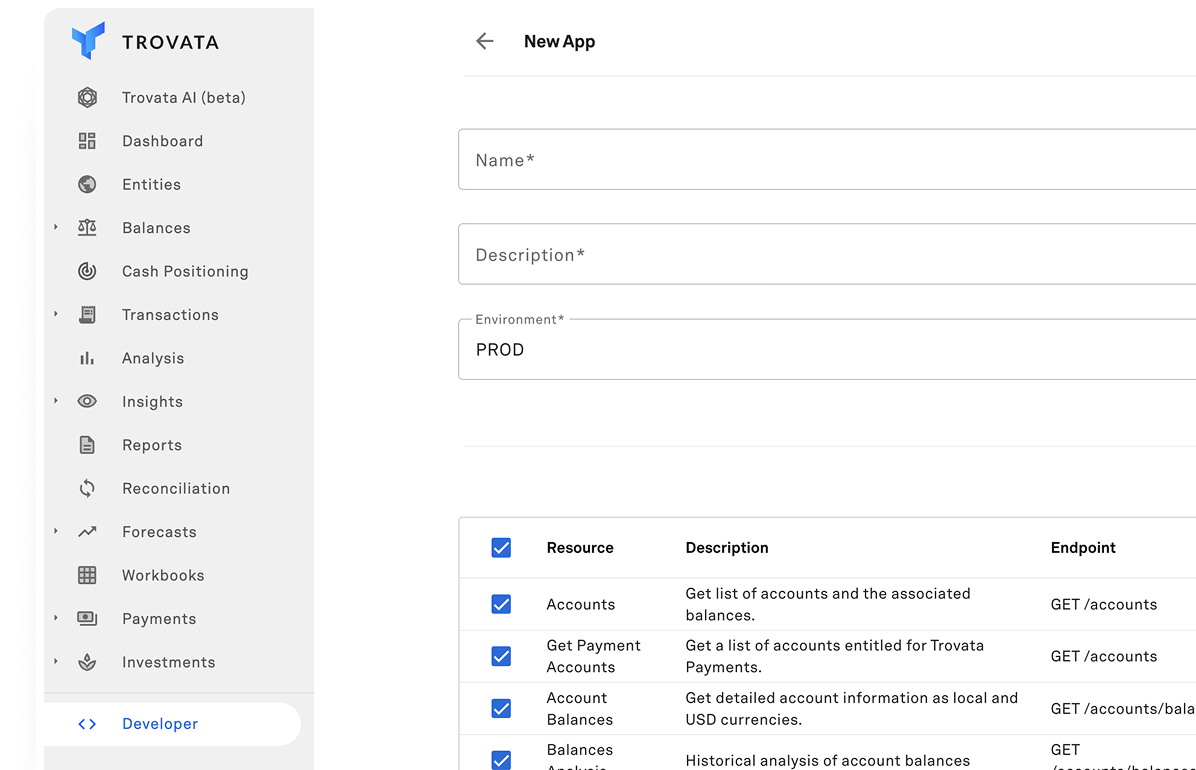Image resolution: width=1196 pixels, height=770 pixels.
Task: Open the Workbooks grid icon
Action: 87,575
